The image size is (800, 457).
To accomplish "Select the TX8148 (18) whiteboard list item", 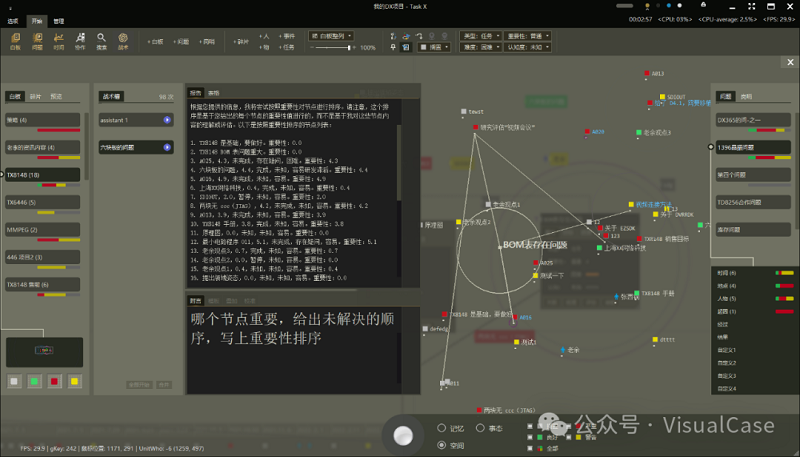I will (40, 175).
